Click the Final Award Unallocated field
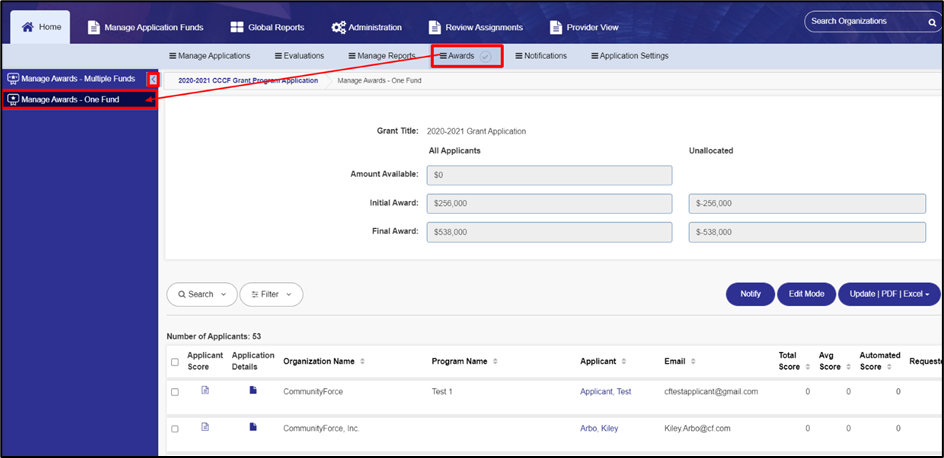 (x=807, y=232)
